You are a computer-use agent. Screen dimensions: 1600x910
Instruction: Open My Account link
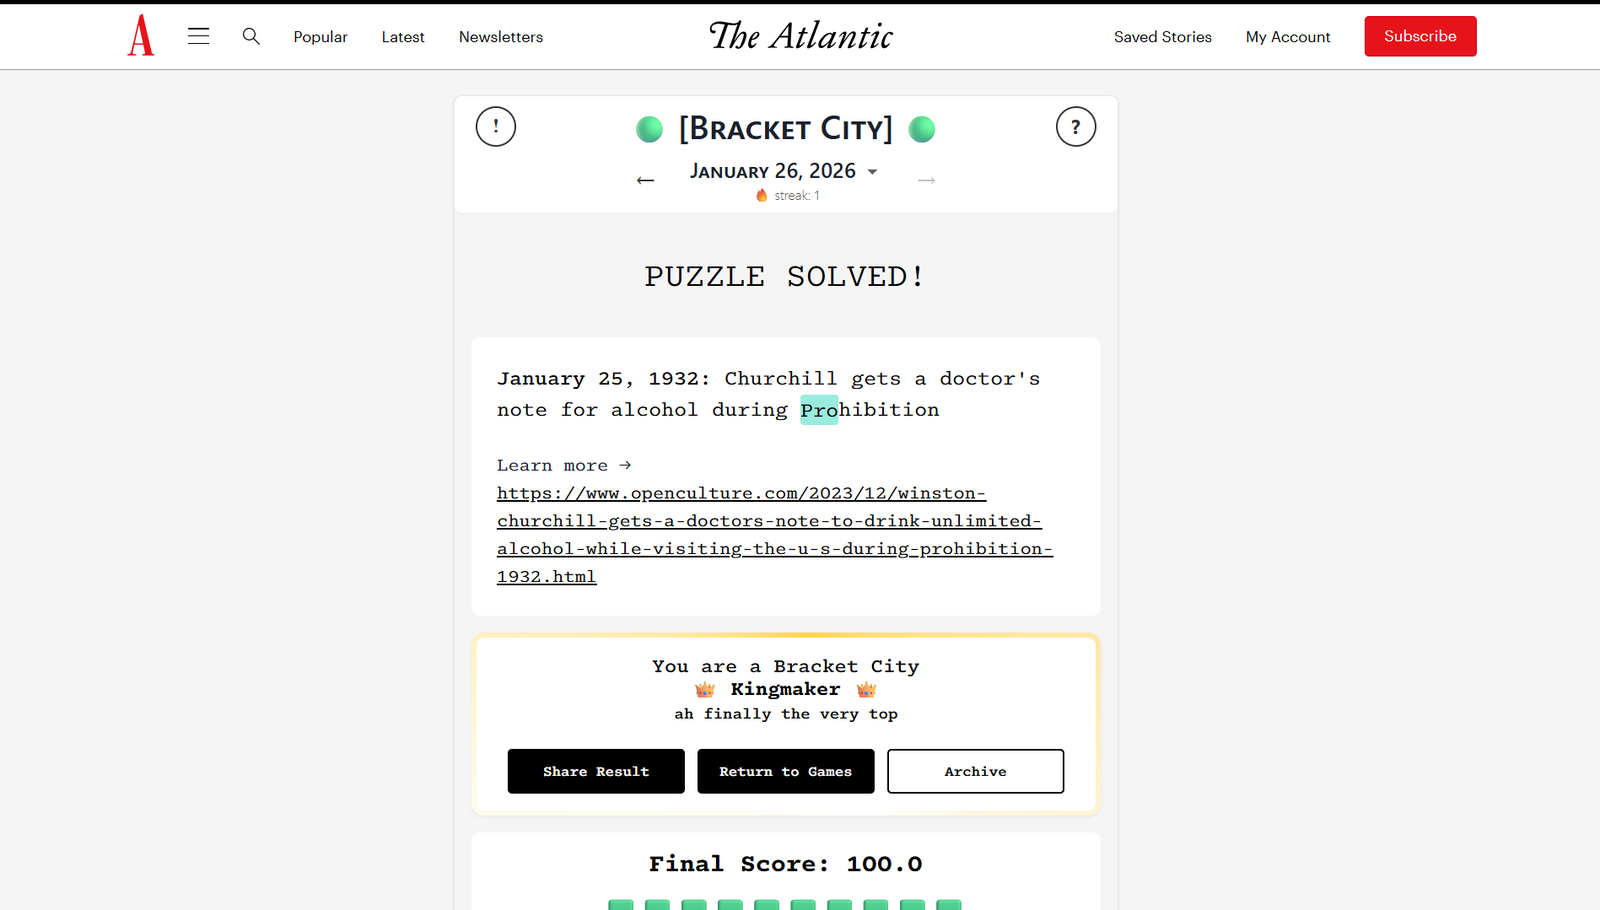[1288, 37]
